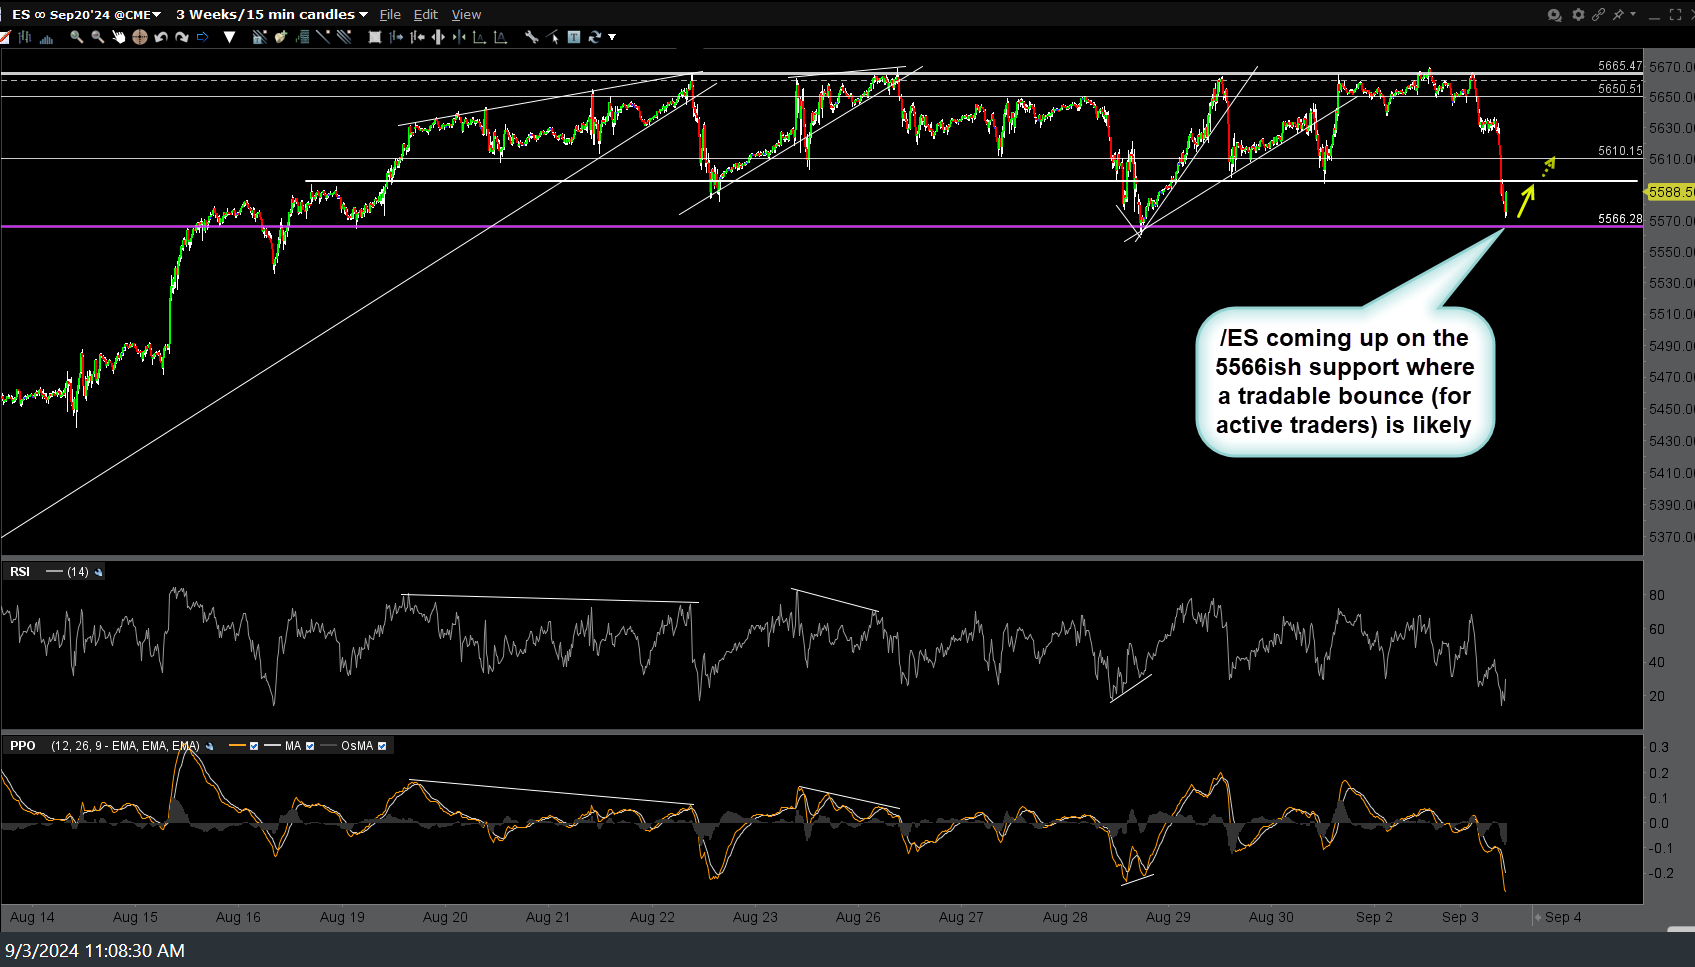
Task: Click the zoom out magnifier icon
Action: pos(97,37)
